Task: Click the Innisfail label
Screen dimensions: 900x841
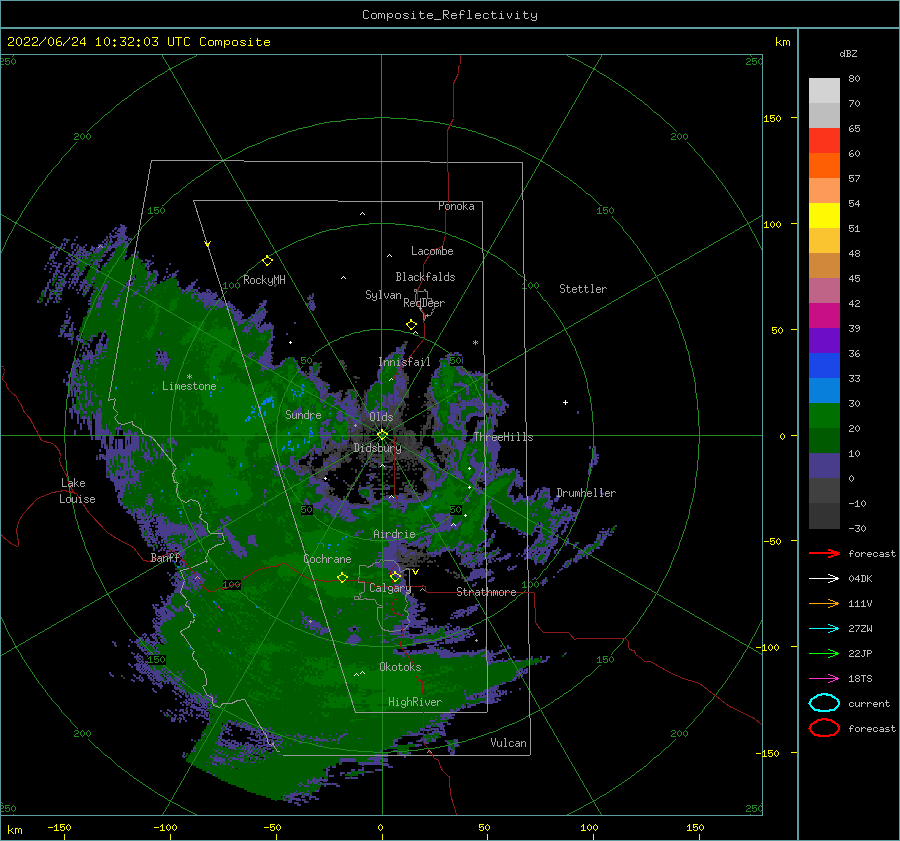Action: 404,362
